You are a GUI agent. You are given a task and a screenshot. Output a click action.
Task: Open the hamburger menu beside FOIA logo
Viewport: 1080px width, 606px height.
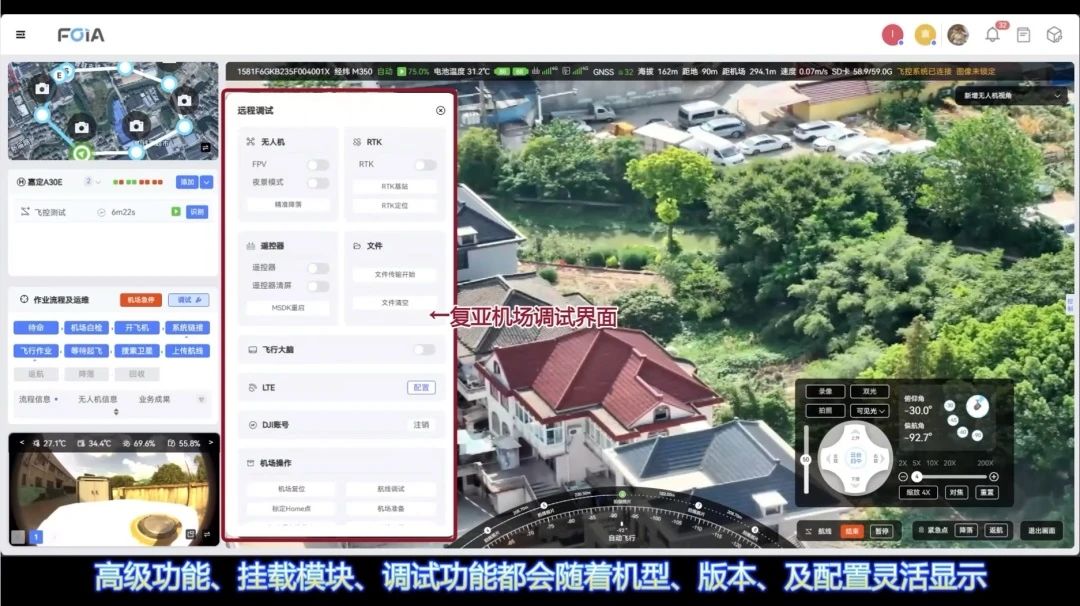21,35
